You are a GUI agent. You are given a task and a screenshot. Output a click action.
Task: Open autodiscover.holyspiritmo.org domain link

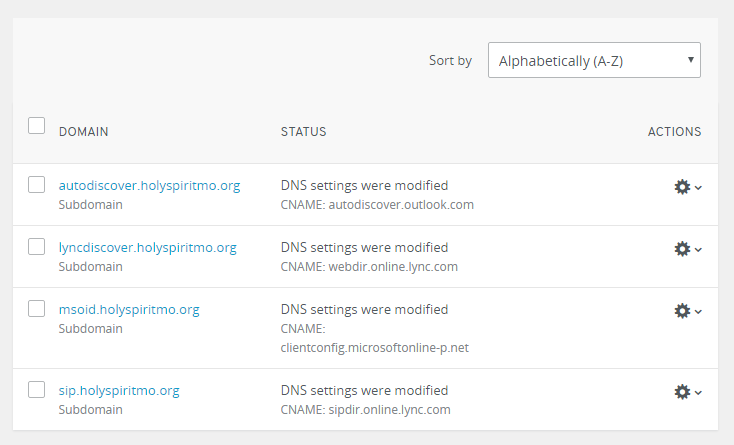149,185
